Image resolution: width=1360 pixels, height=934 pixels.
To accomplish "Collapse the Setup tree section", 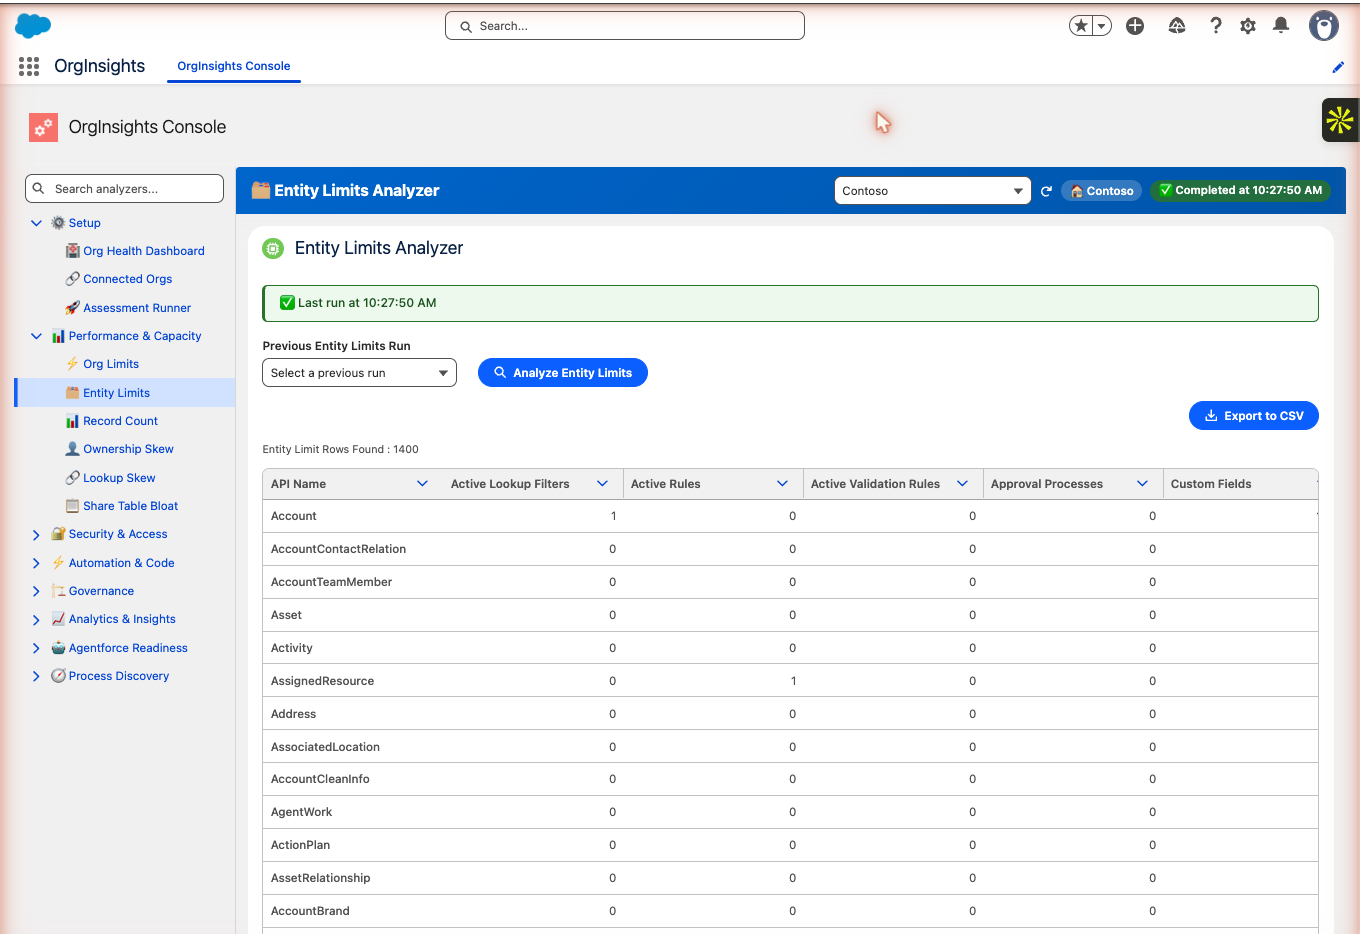I will 36,223.
